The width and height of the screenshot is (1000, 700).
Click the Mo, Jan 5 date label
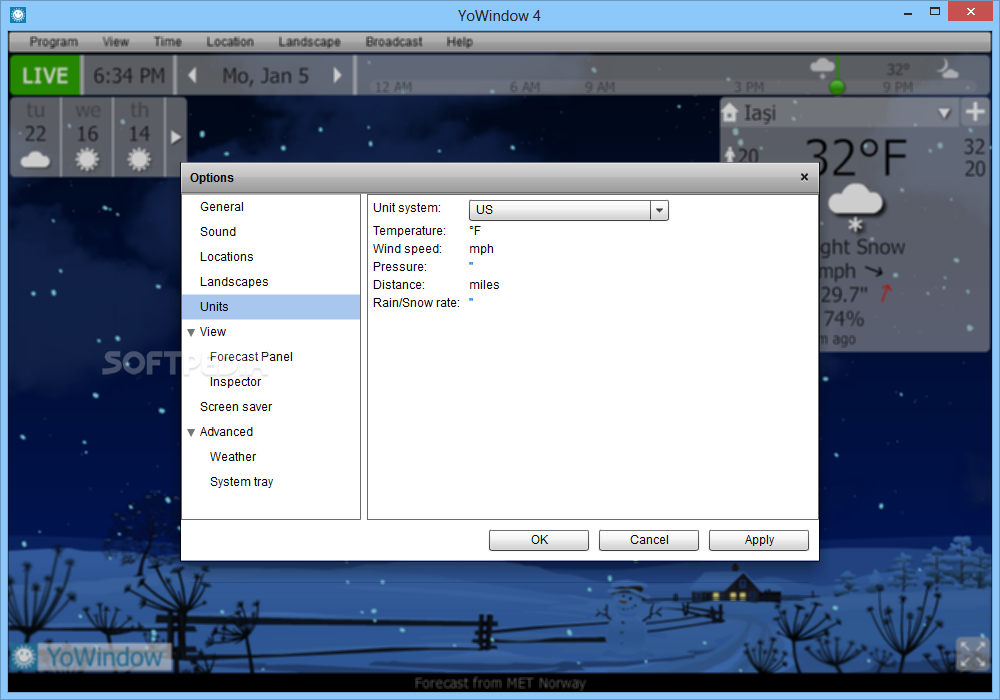(265, 76)
